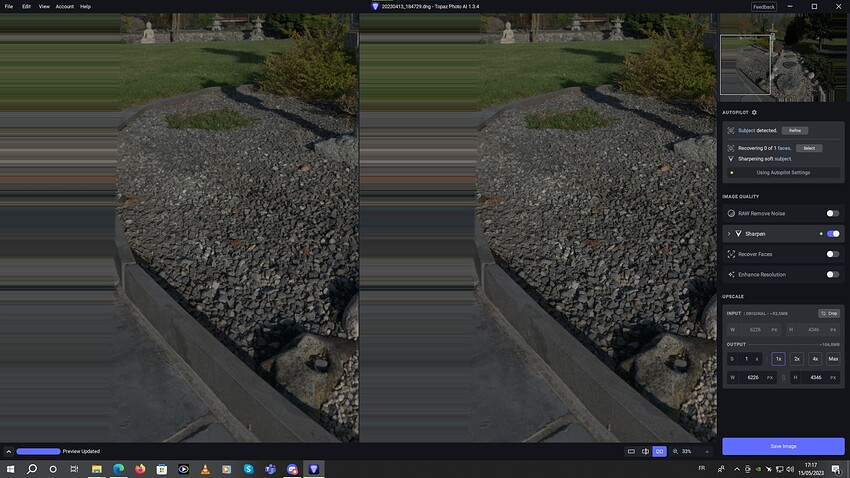This screenshot has width=850, height=478.
Task: Select the side-by-side comparison view icon
Action: (x=659, y=451)
